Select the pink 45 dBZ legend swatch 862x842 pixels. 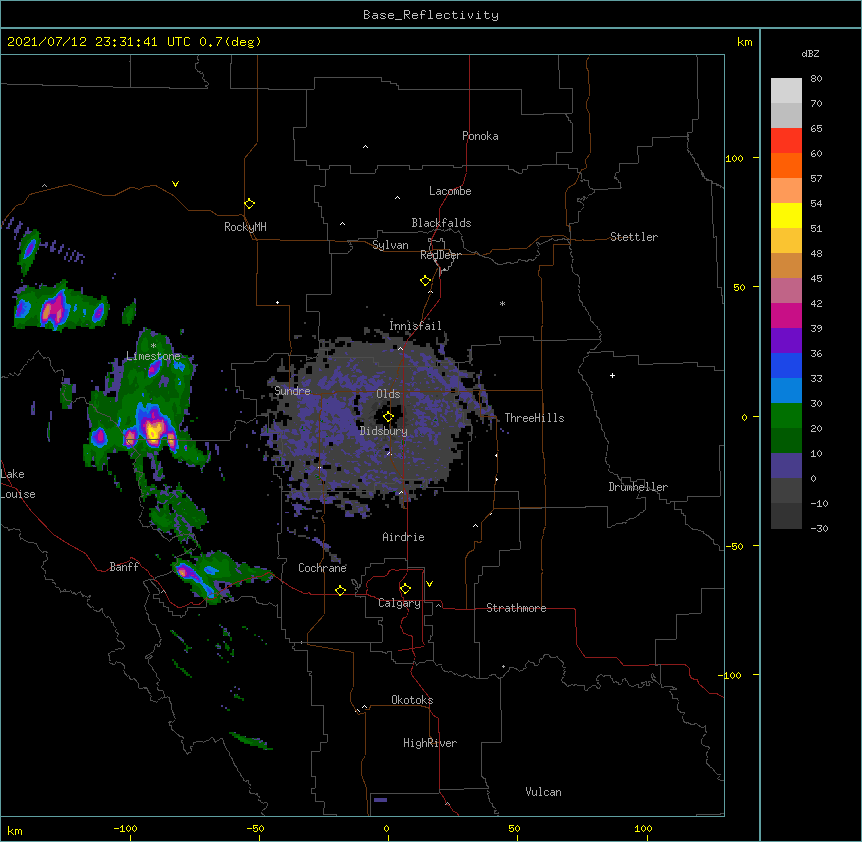point(786,290)
